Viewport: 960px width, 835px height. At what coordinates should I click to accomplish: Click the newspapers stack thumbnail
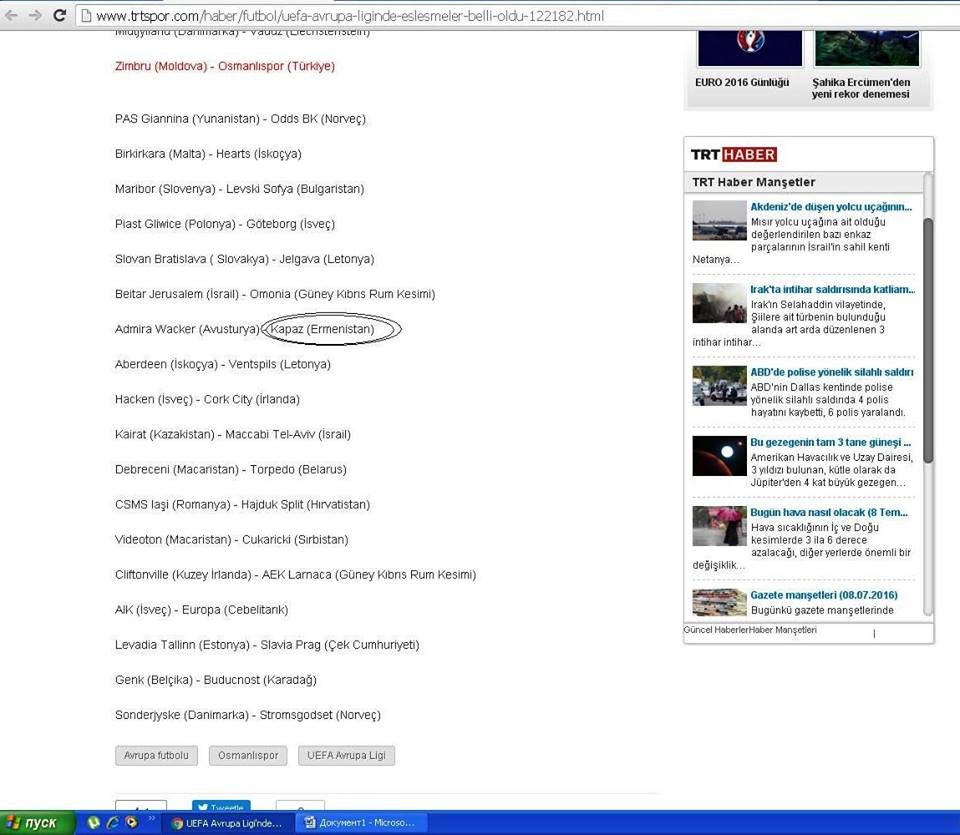719,602
